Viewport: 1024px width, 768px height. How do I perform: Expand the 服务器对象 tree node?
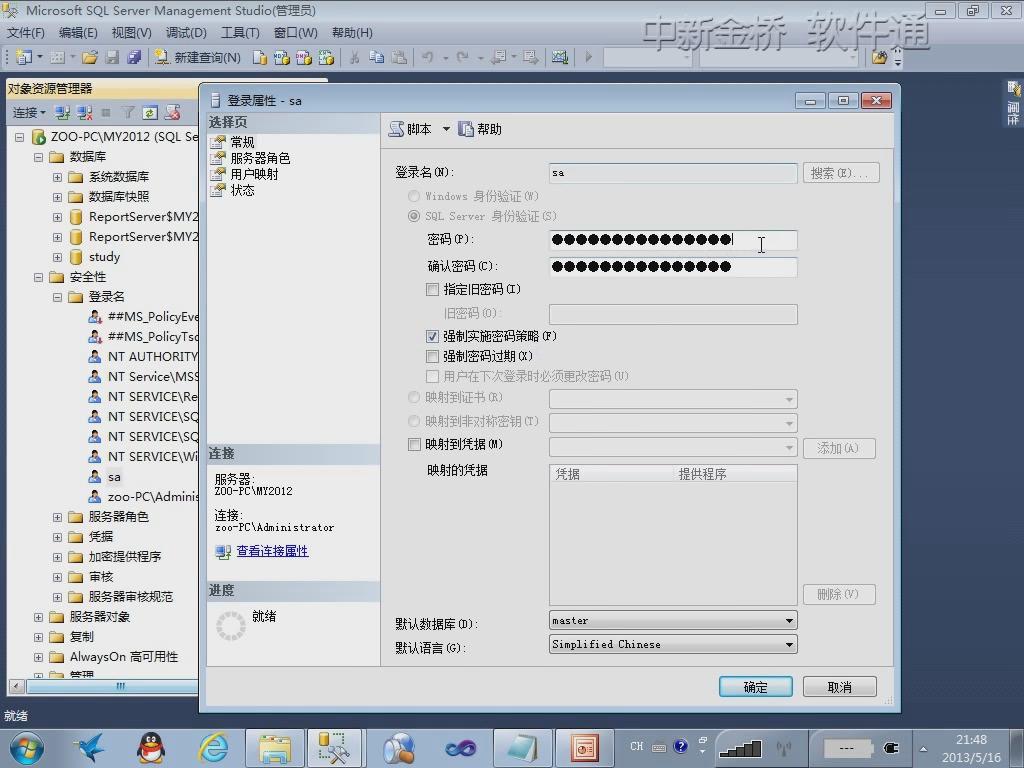(39, 617)
